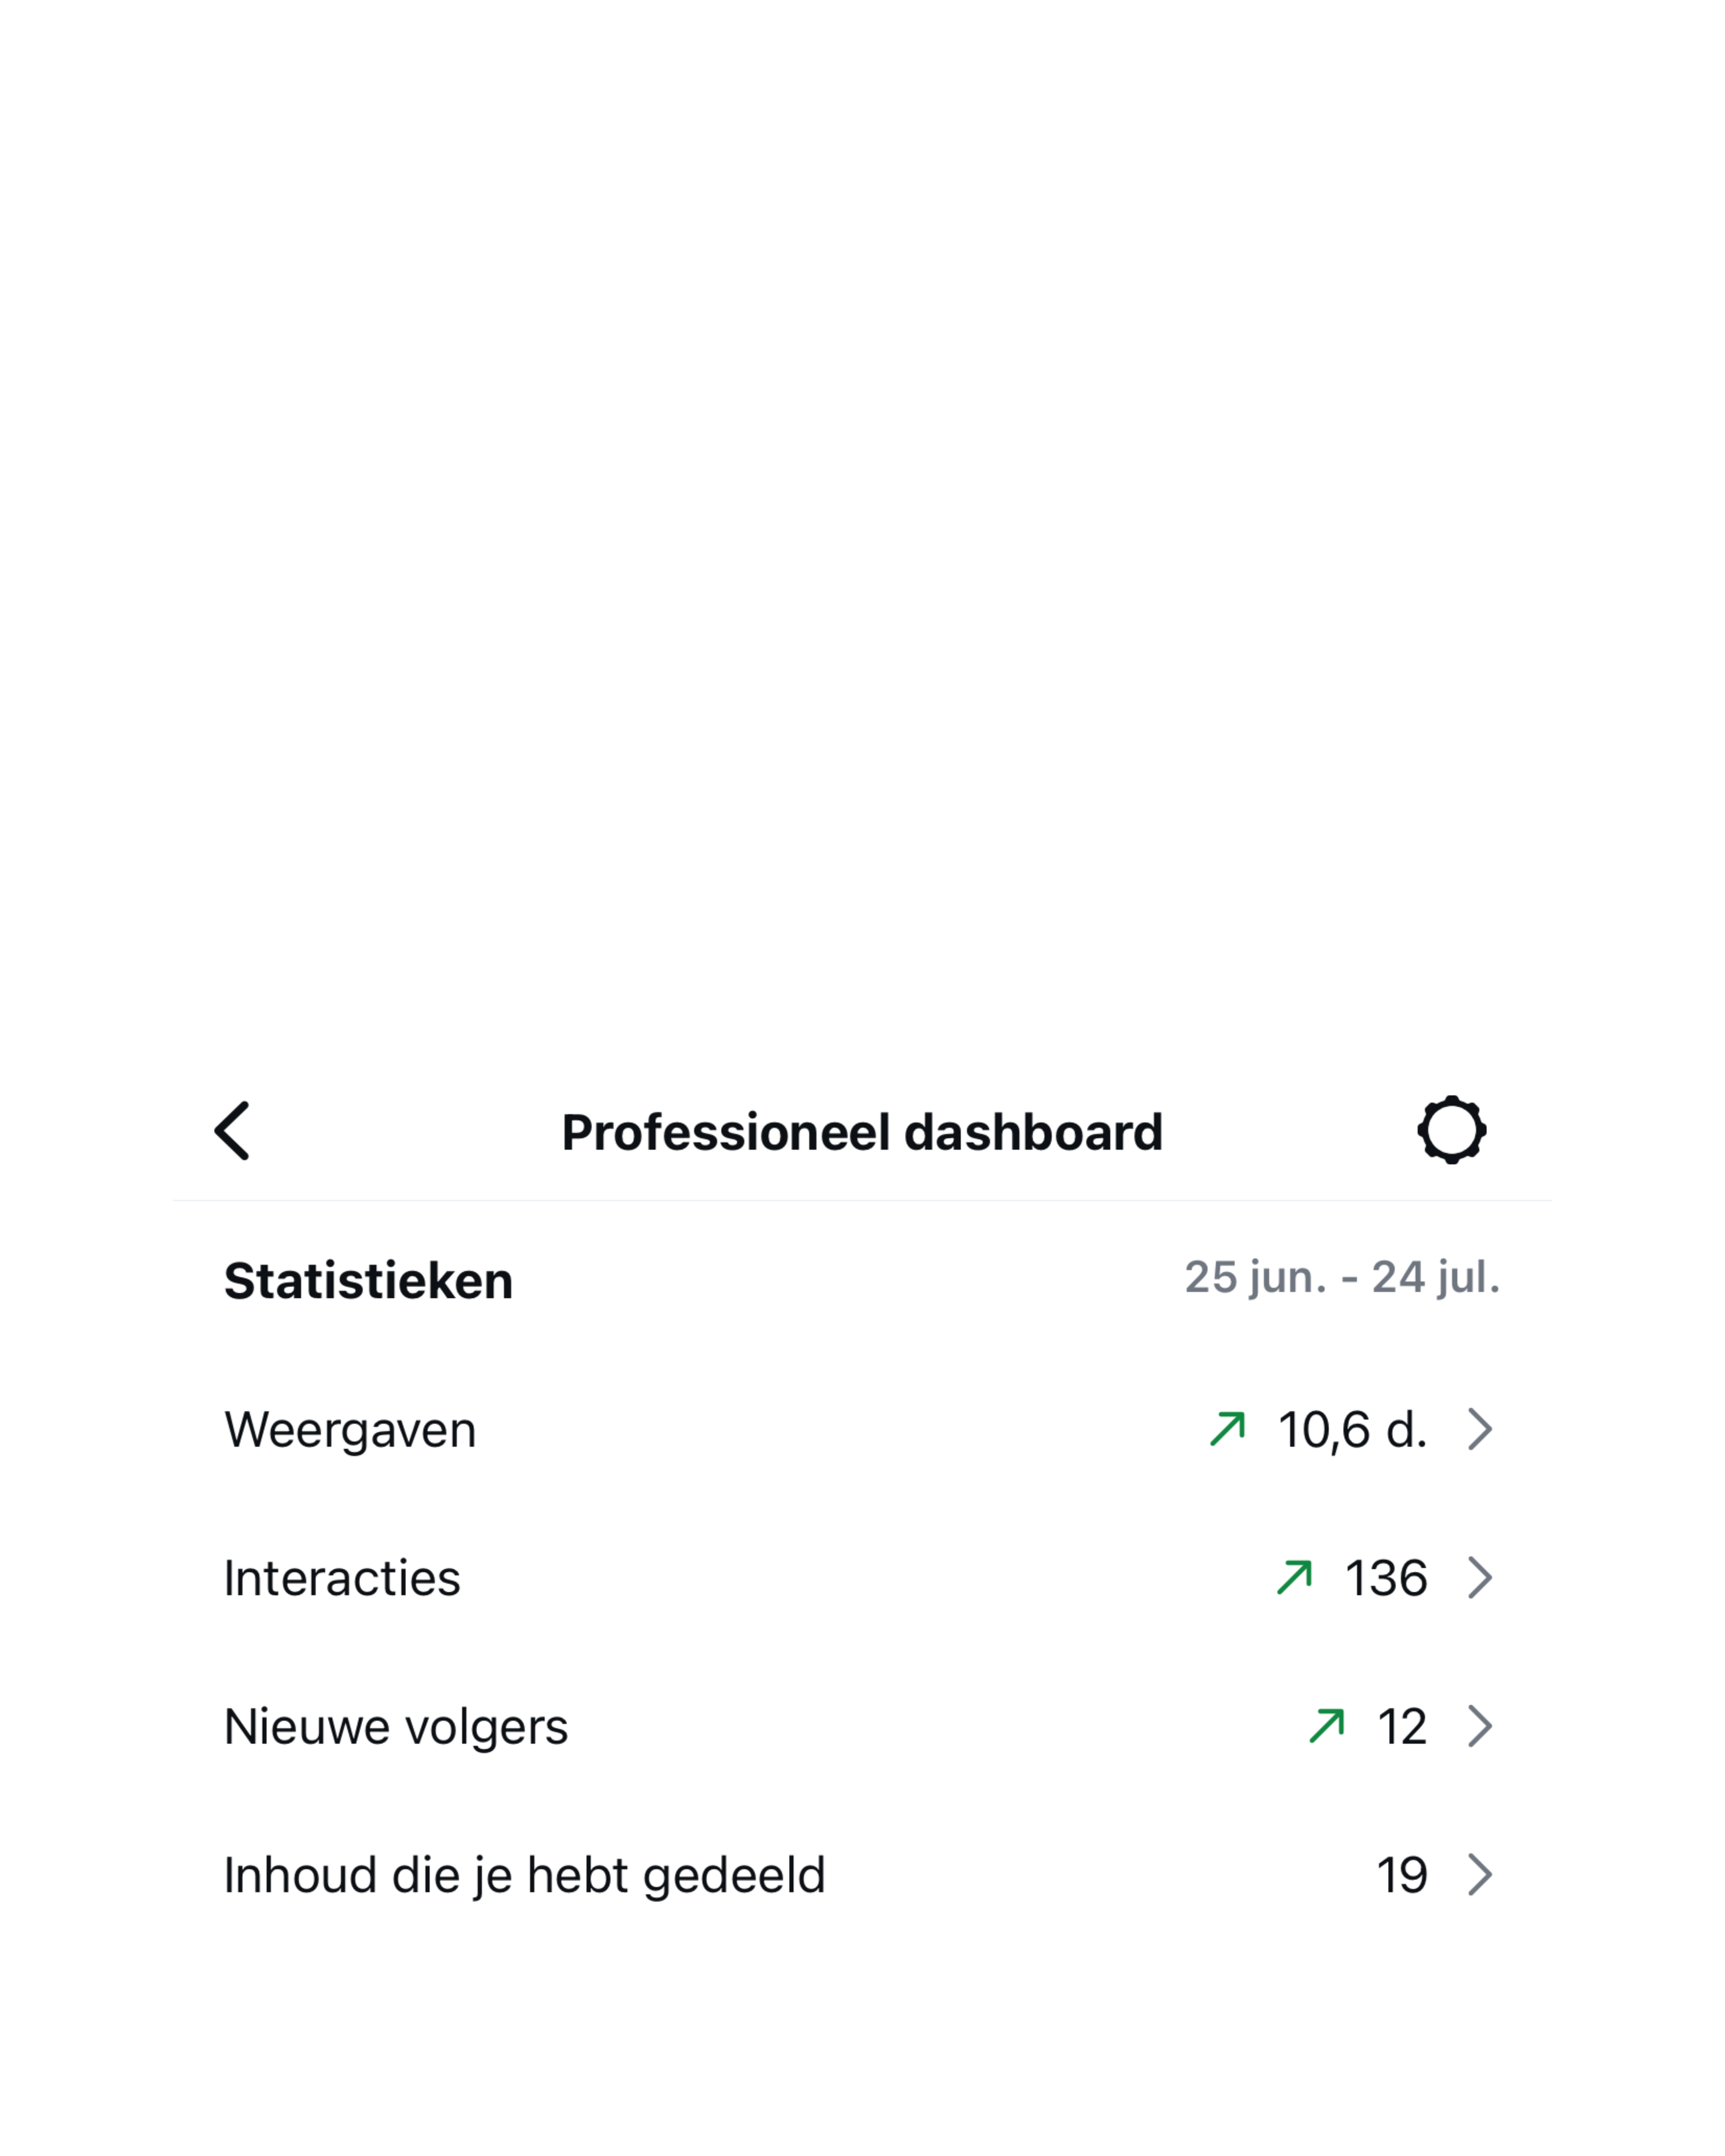Viewport: 1725px width, 2156px height.
Task: Expand Weergaven details with its chevron
Action: [1479, 1428]
